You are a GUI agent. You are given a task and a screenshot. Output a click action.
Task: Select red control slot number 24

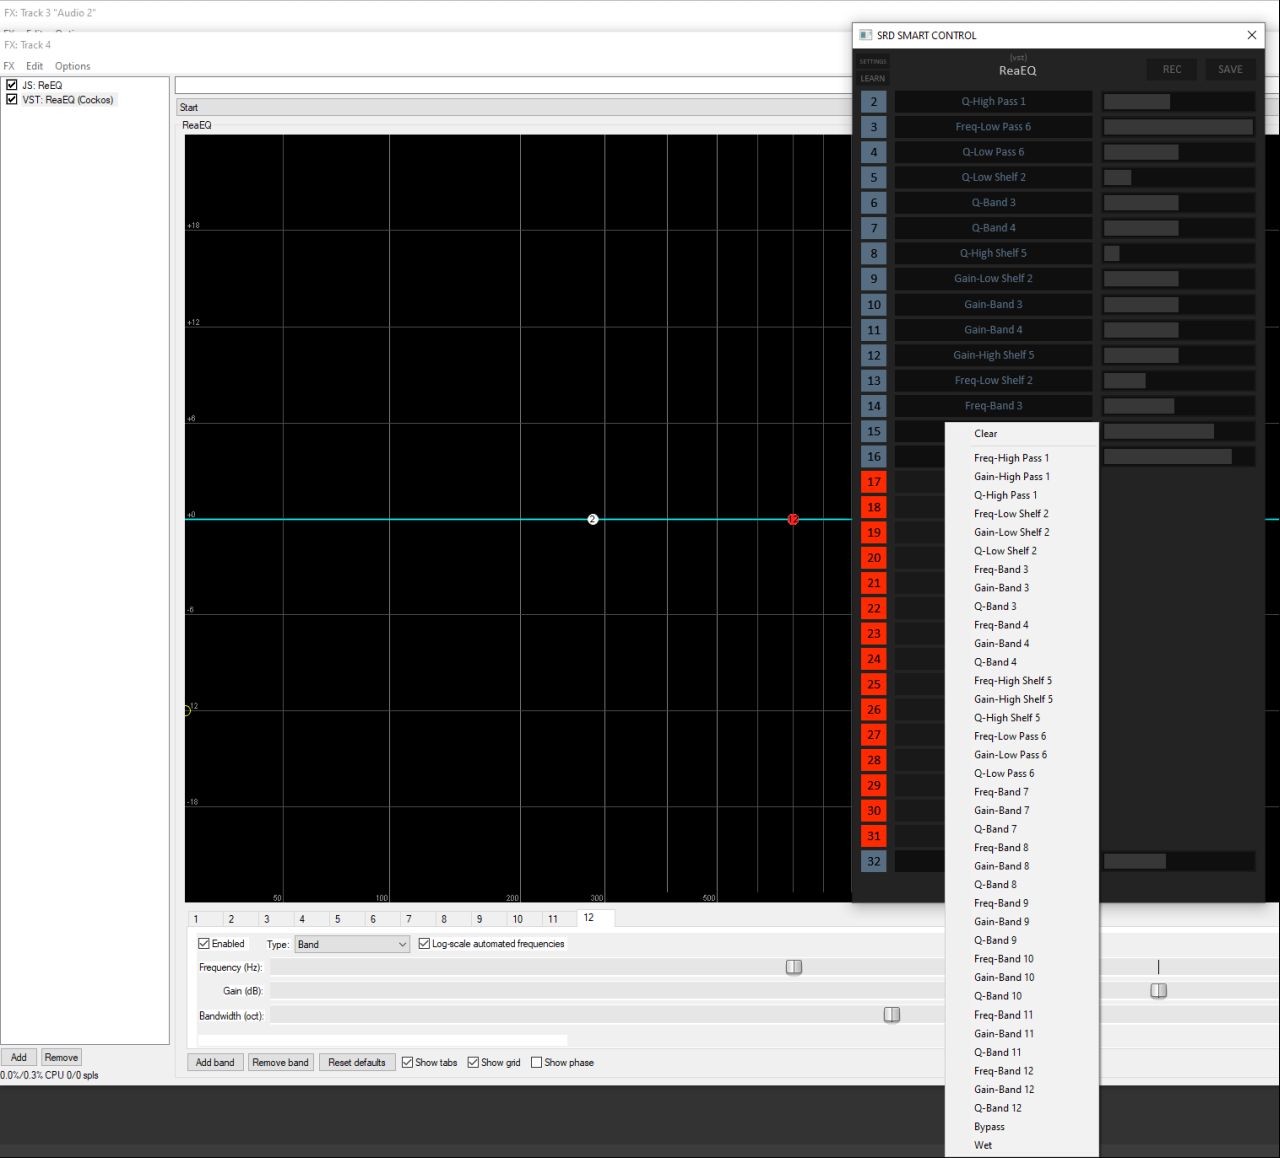point(874,659)
